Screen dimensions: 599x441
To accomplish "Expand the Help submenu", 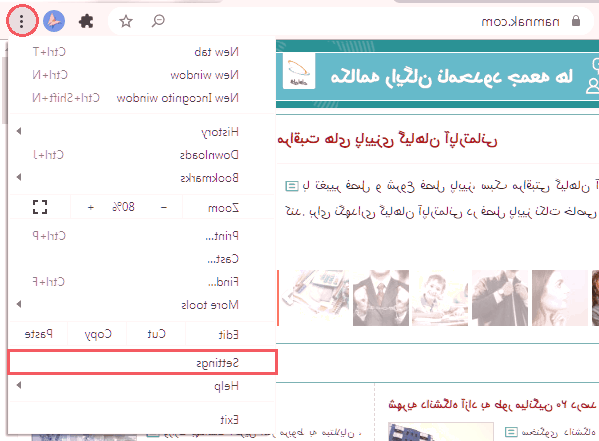I will [141, 386].
